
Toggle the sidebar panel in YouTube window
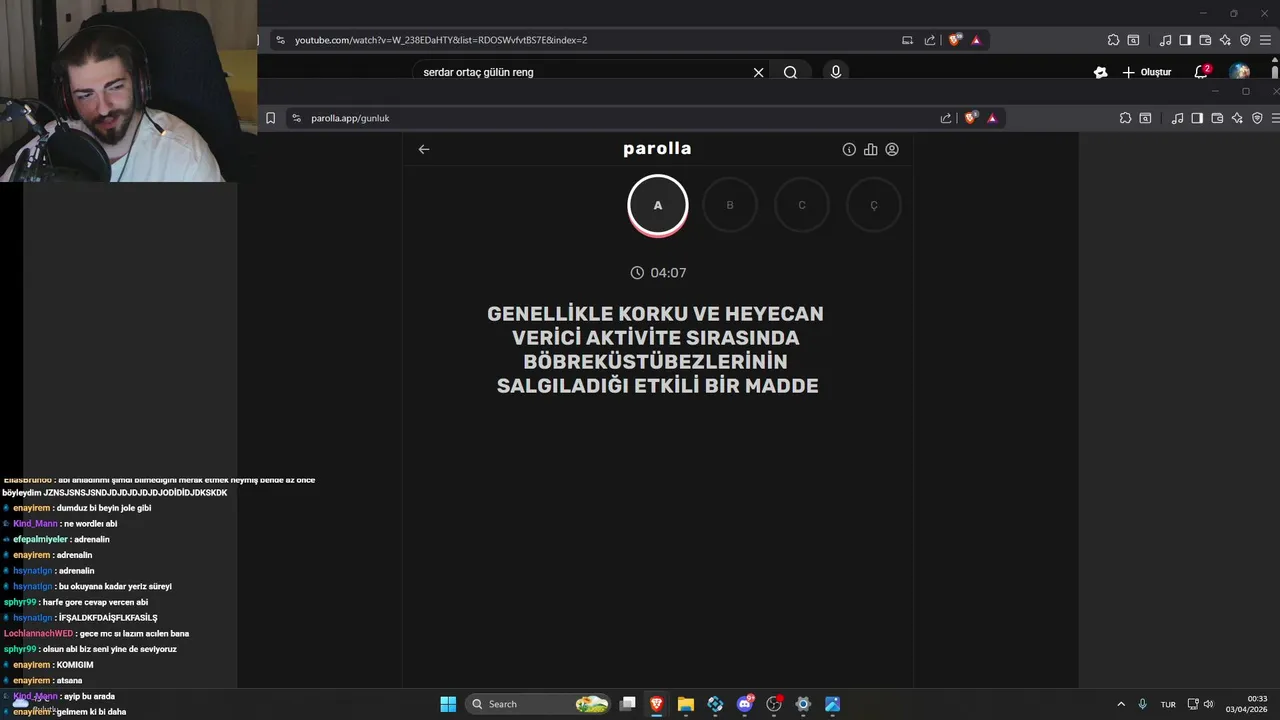(1185, 40)
